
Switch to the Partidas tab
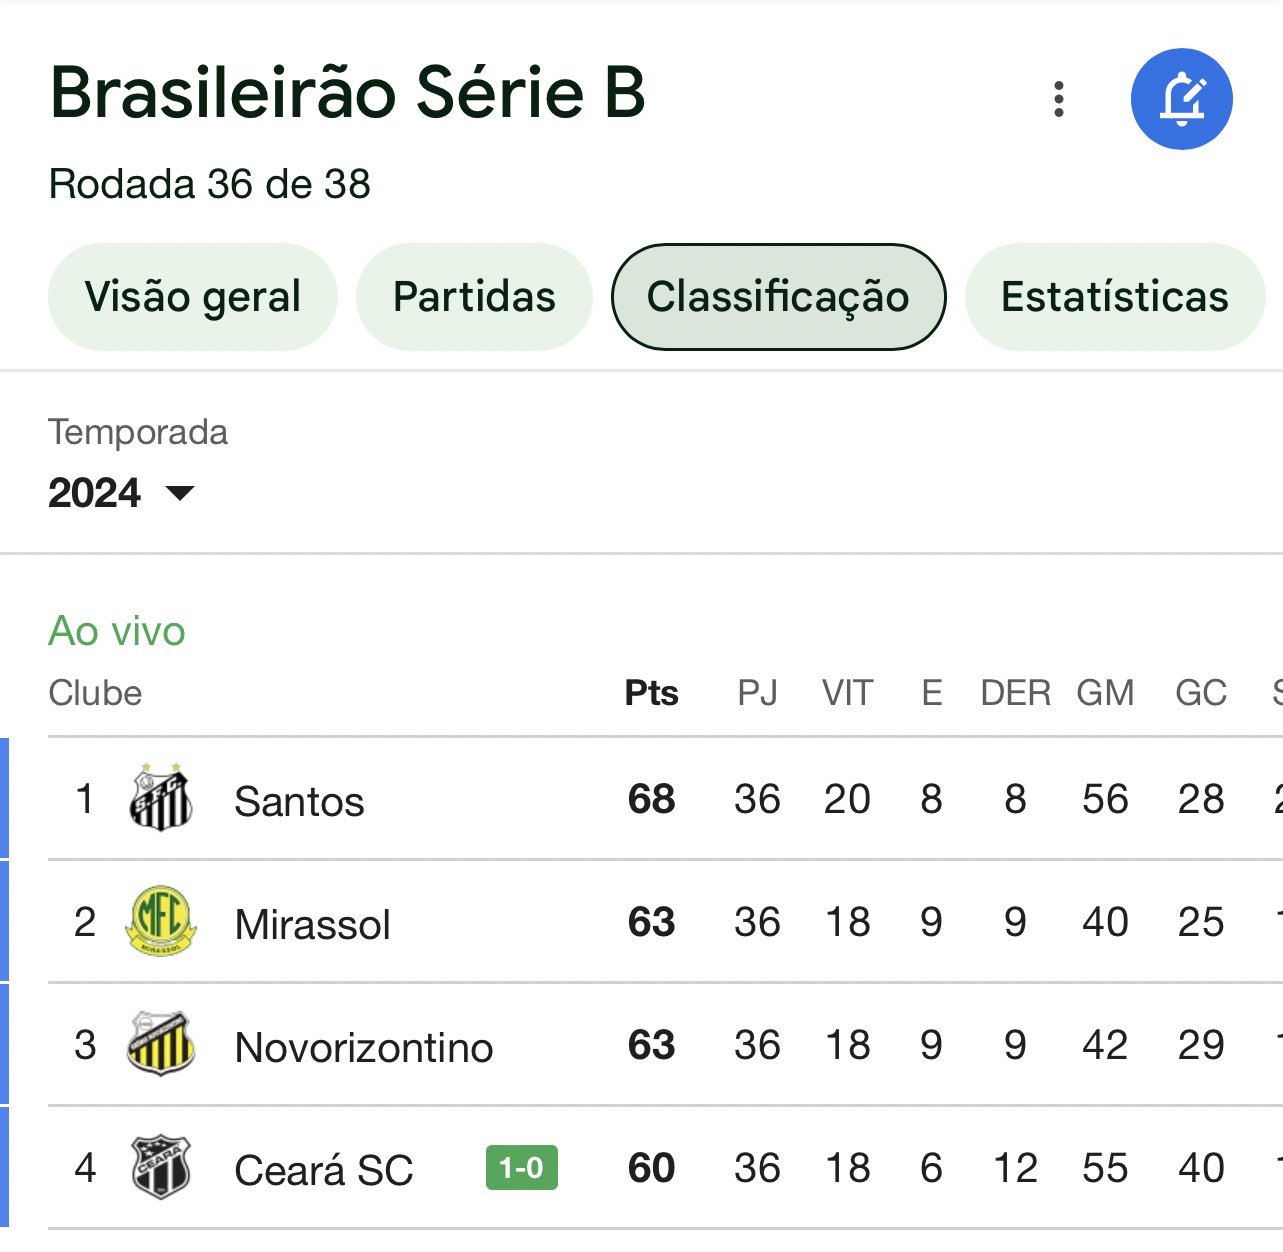(x=474, y=297)
